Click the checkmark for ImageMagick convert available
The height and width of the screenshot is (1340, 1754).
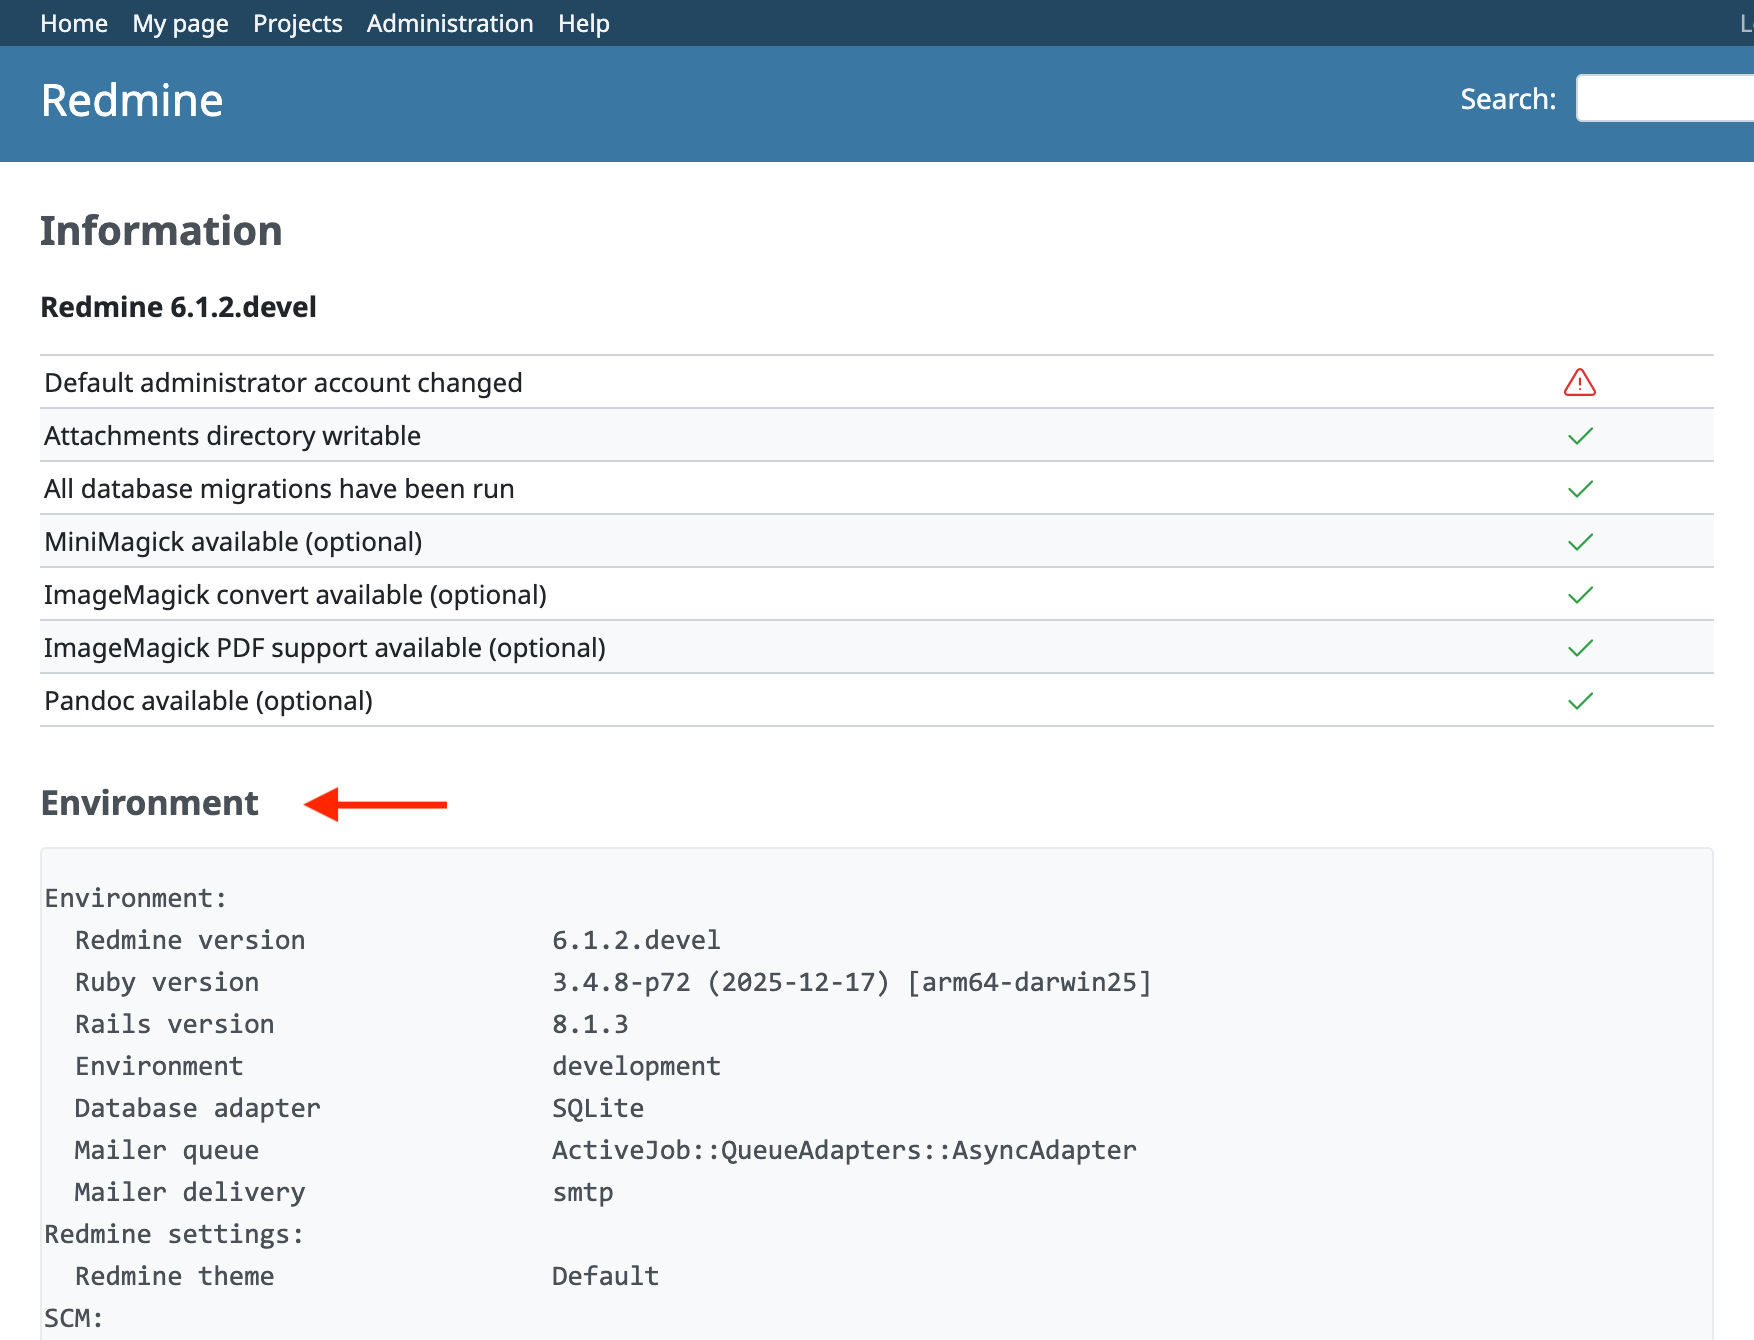[1580, 595]
